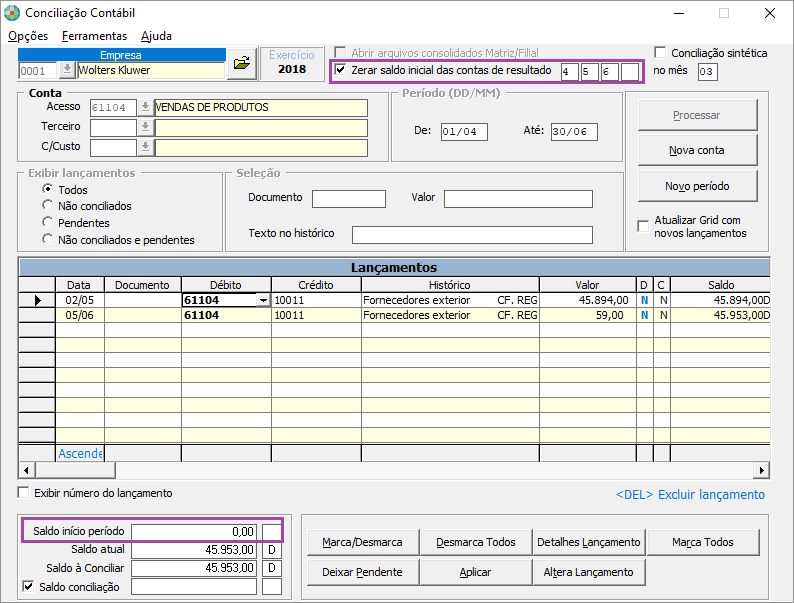Click the Nova conta button
794x603 pixels.
[x=697, y=150]
